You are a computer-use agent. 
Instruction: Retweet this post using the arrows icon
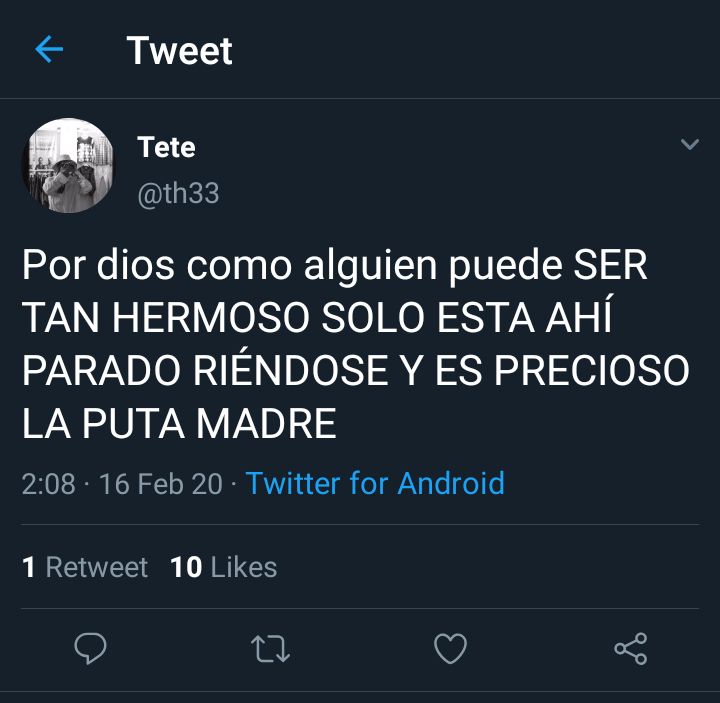click(x=270, y=648)
